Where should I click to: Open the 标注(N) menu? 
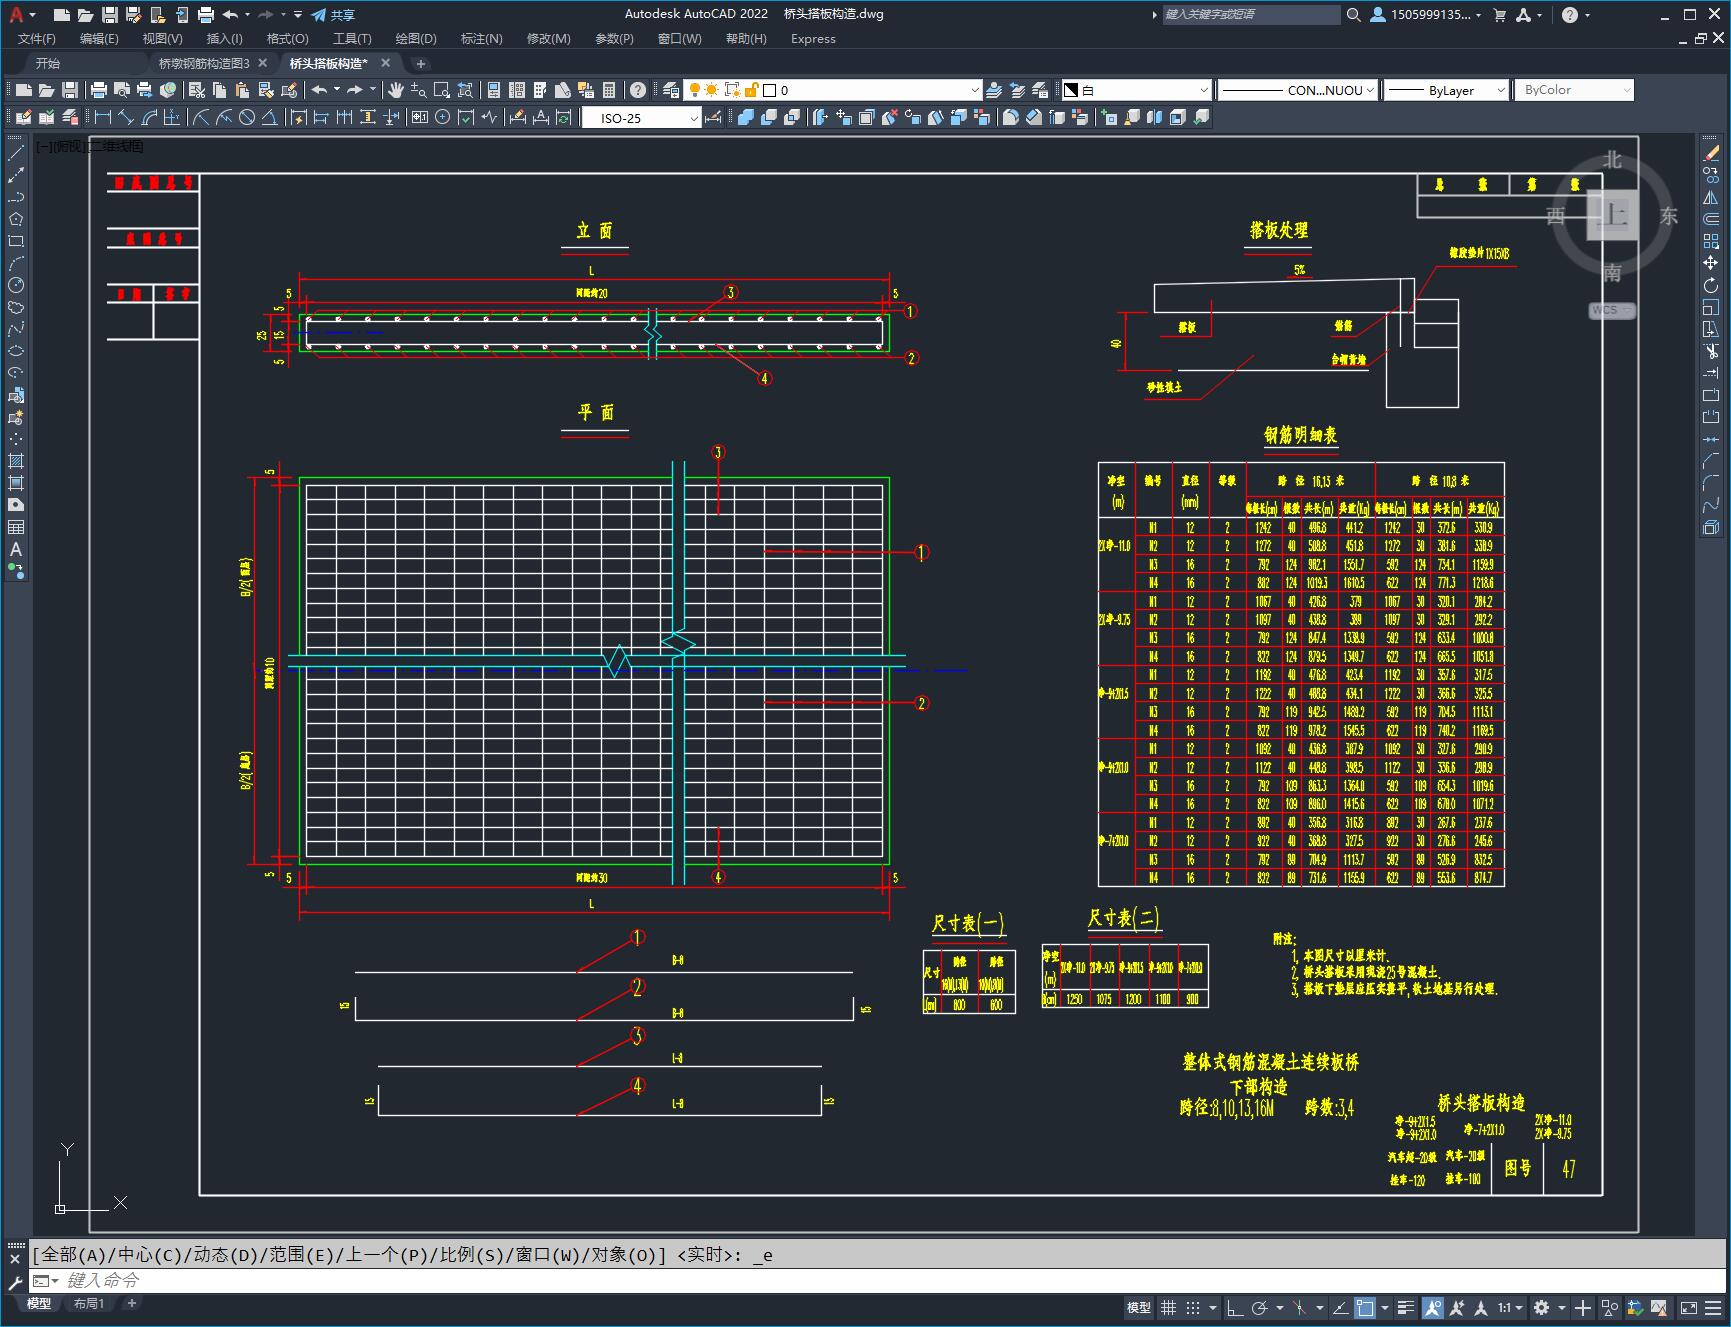pyautogui.click(x=481, y=39)
